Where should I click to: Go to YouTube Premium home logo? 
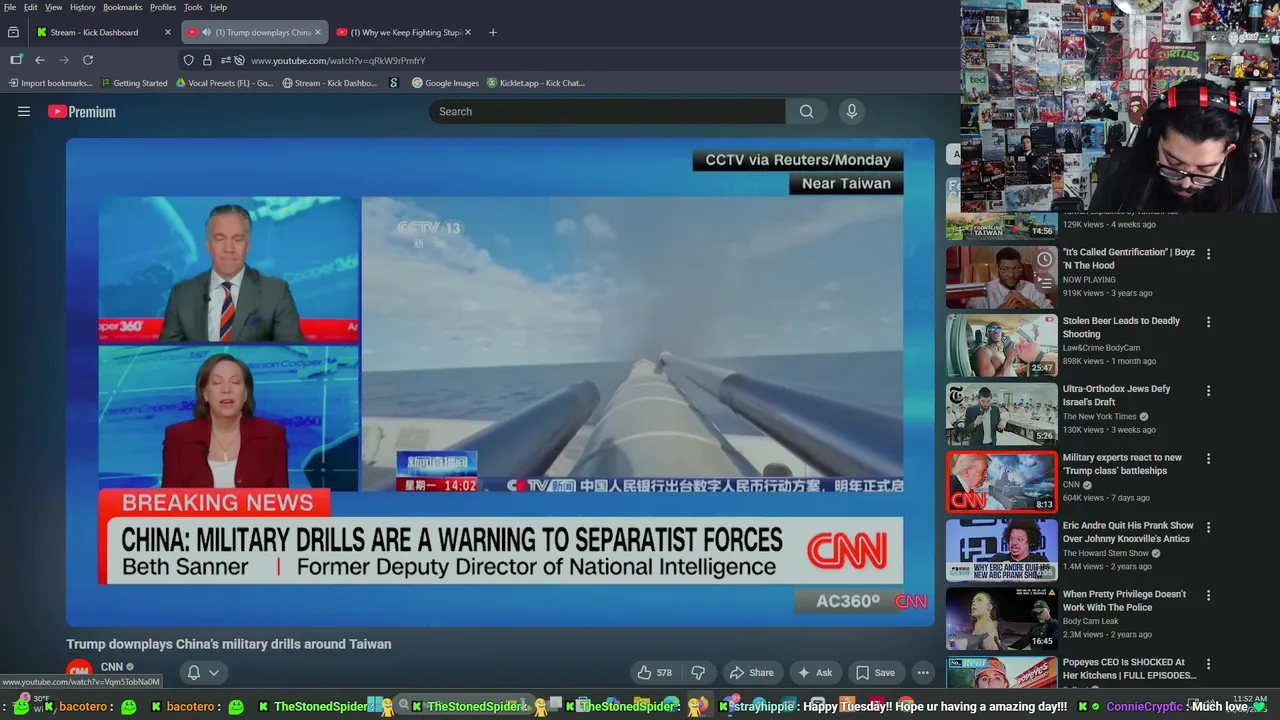click(x=82, y=112)
